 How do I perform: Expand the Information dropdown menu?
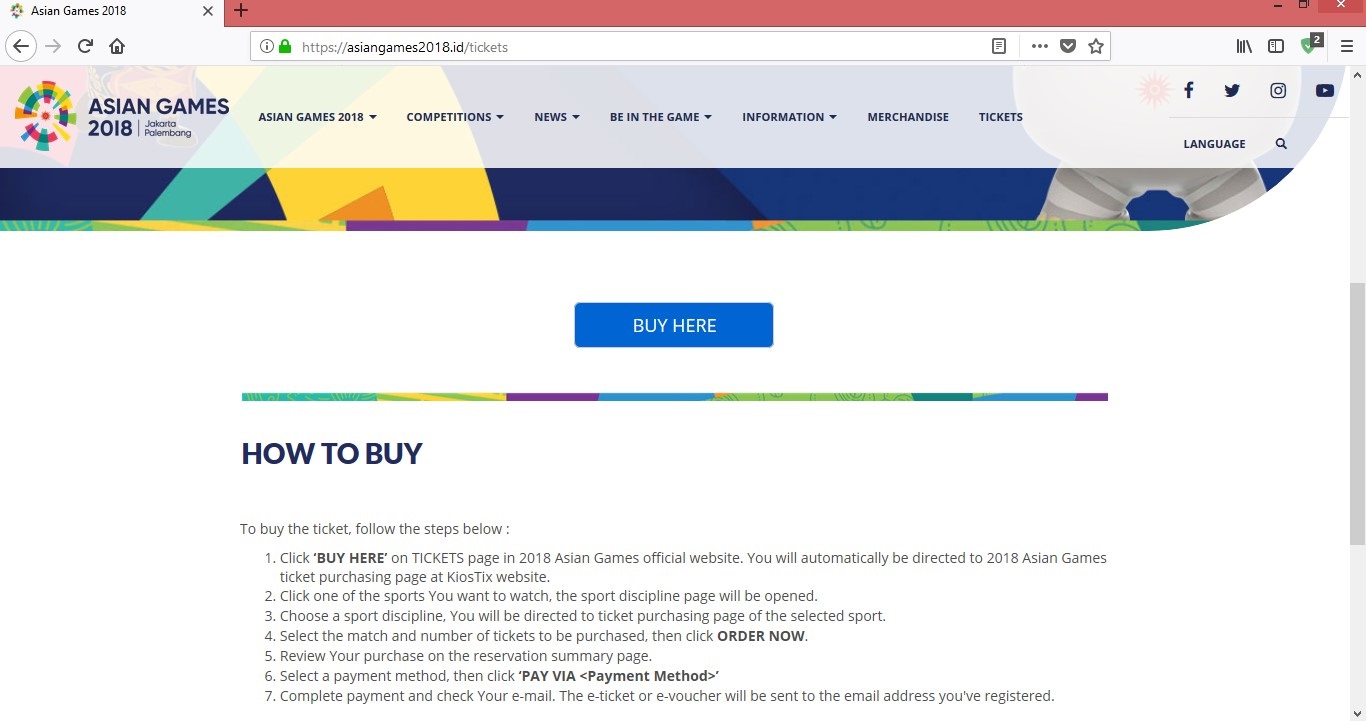pyautogui.click(x=789, y=117)
